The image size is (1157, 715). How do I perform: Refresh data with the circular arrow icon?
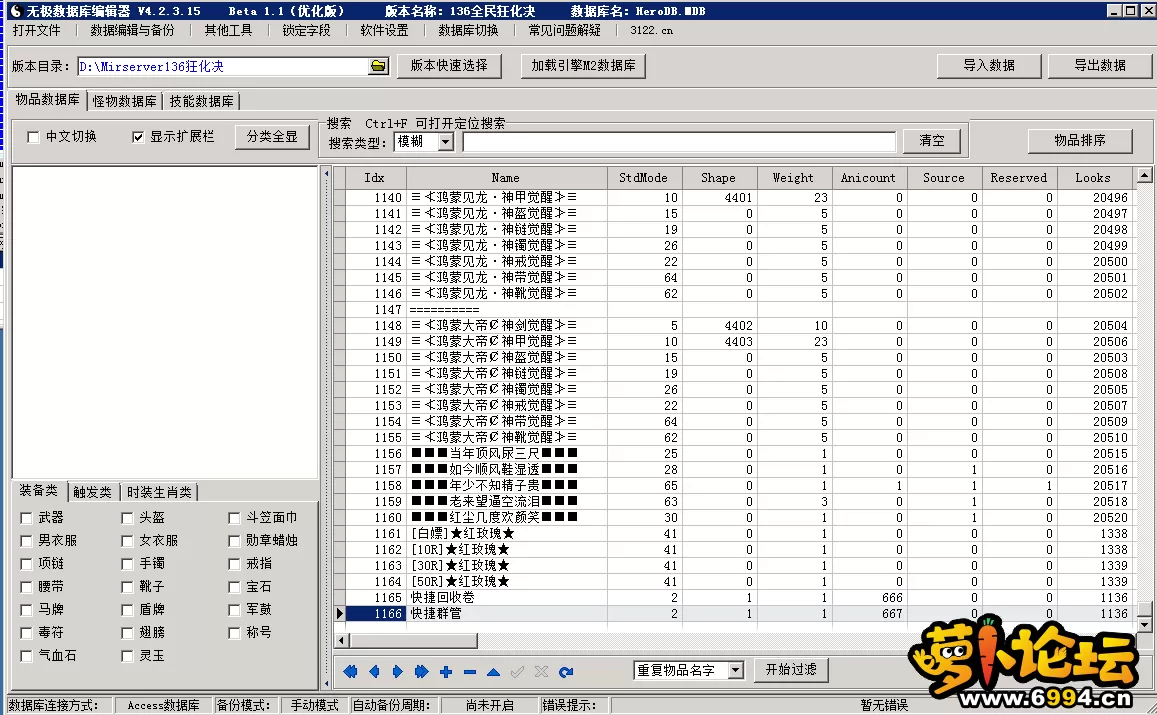[x=566, y=671]
